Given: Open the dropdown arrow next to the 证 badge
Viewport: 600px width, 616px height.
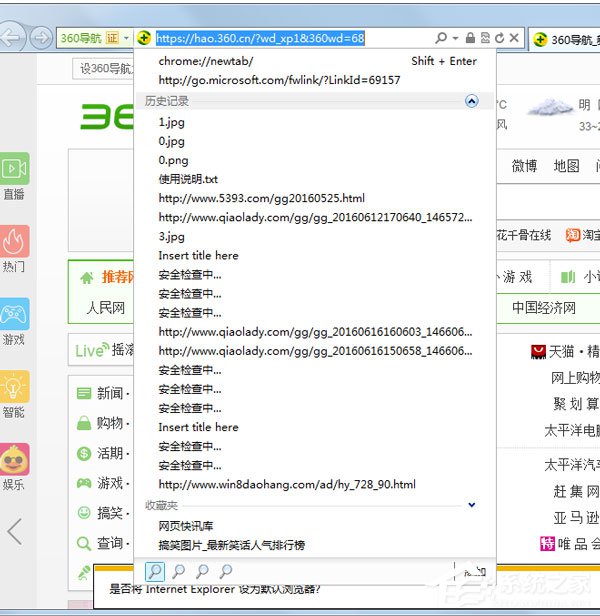Looking at the screenshot, I should tap(126, 38).
